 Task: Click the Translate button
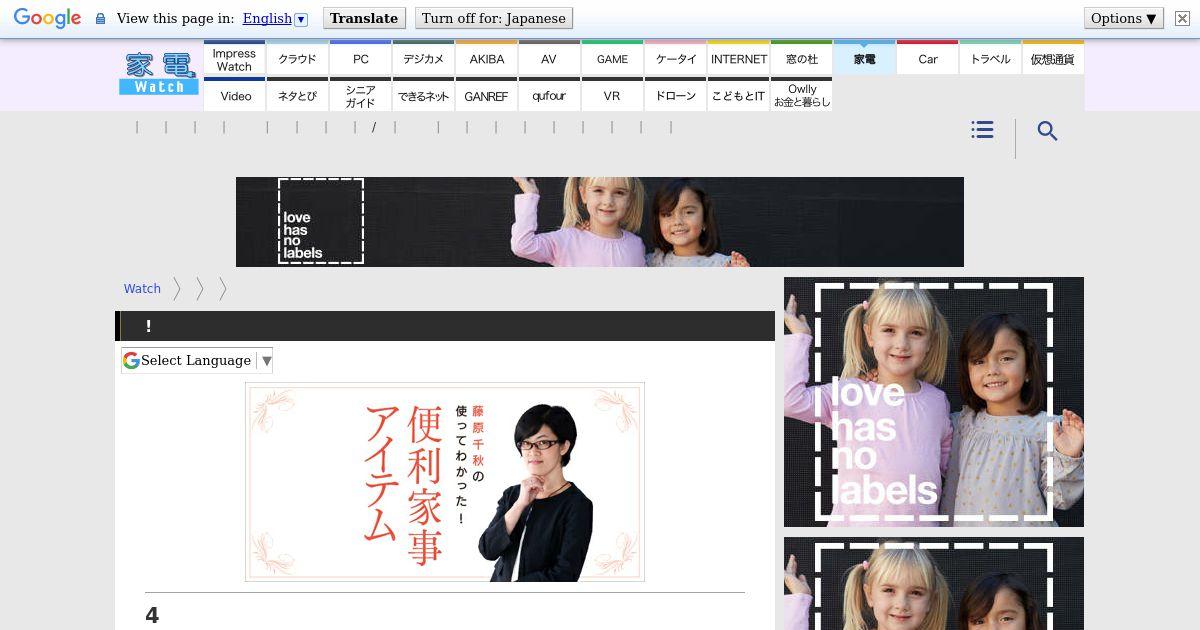pyautogui.click(x=364, y=18)
